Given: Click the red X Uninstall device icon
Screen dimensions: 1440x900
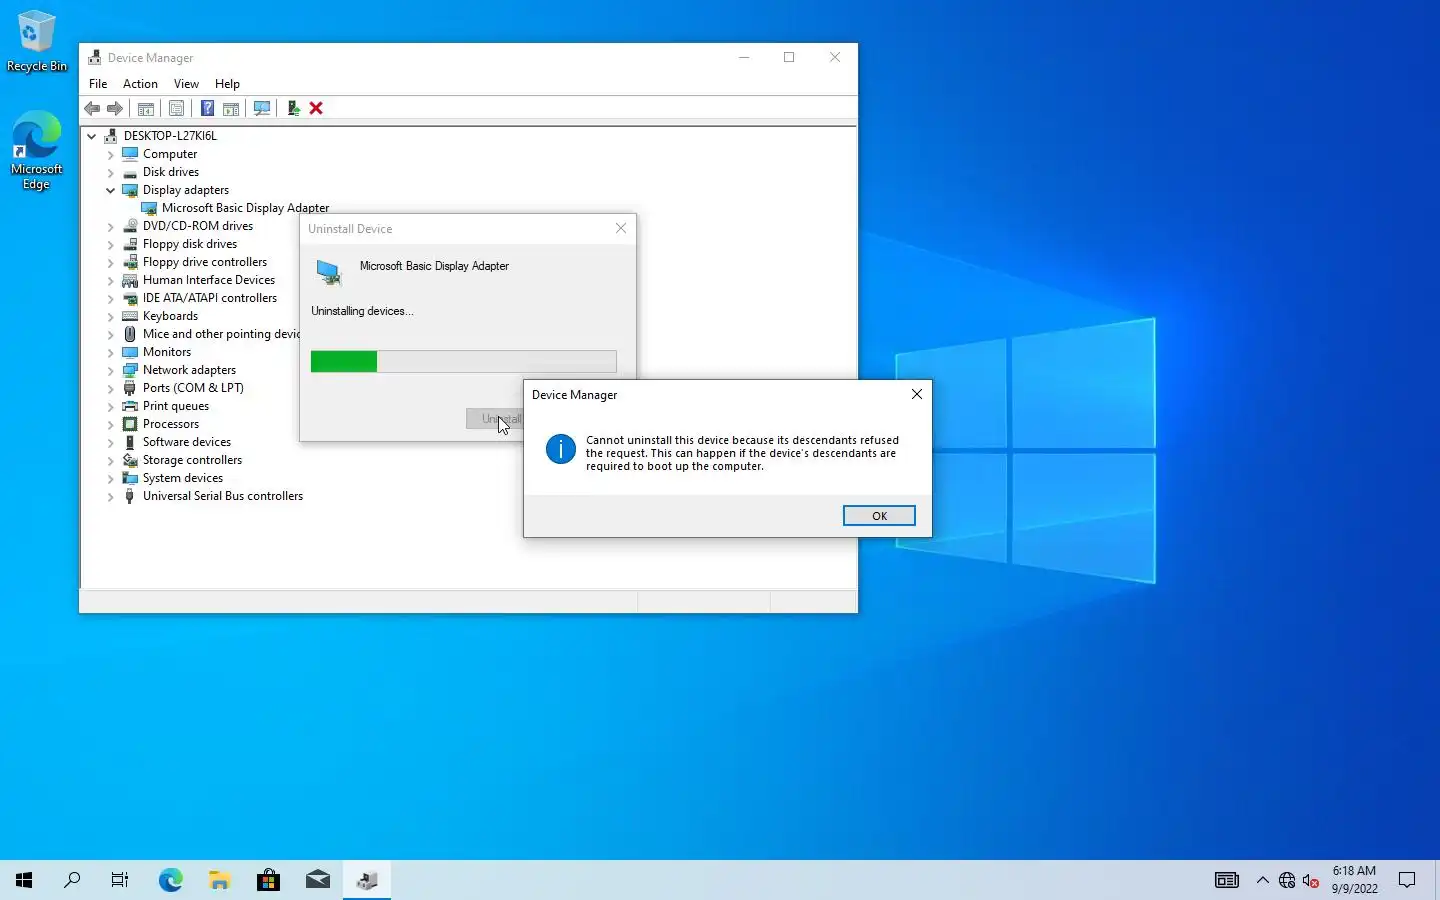Looking at the screenshot, I should tap(316, 108).
